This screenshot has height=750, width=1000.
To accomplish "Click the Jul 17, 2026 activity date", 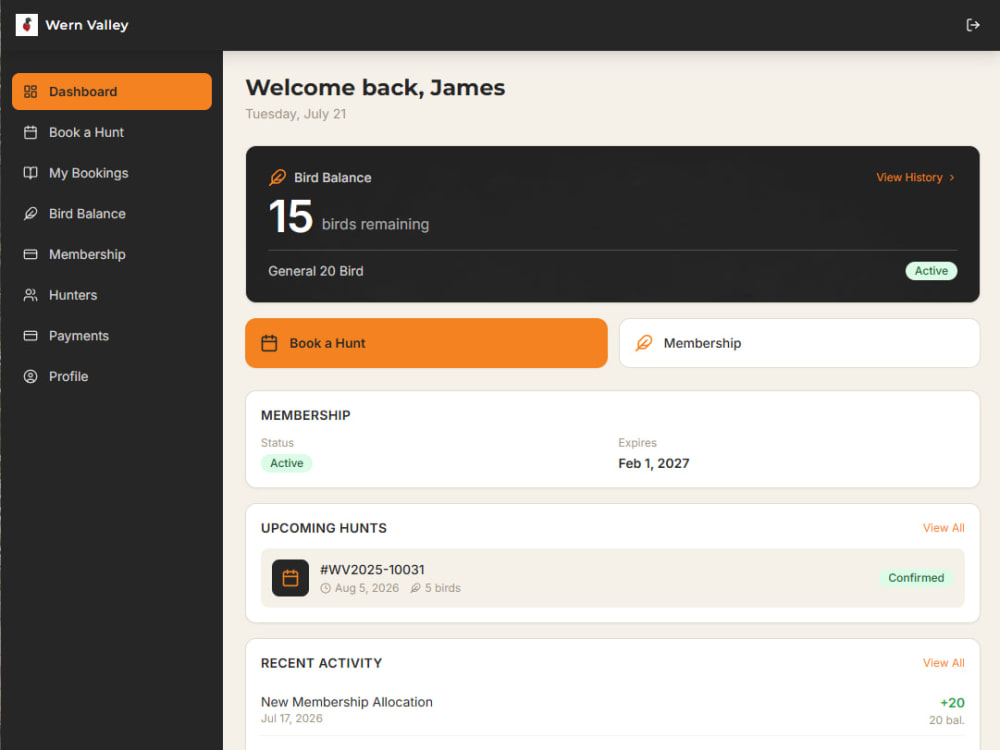I will [x=291, y=719].
